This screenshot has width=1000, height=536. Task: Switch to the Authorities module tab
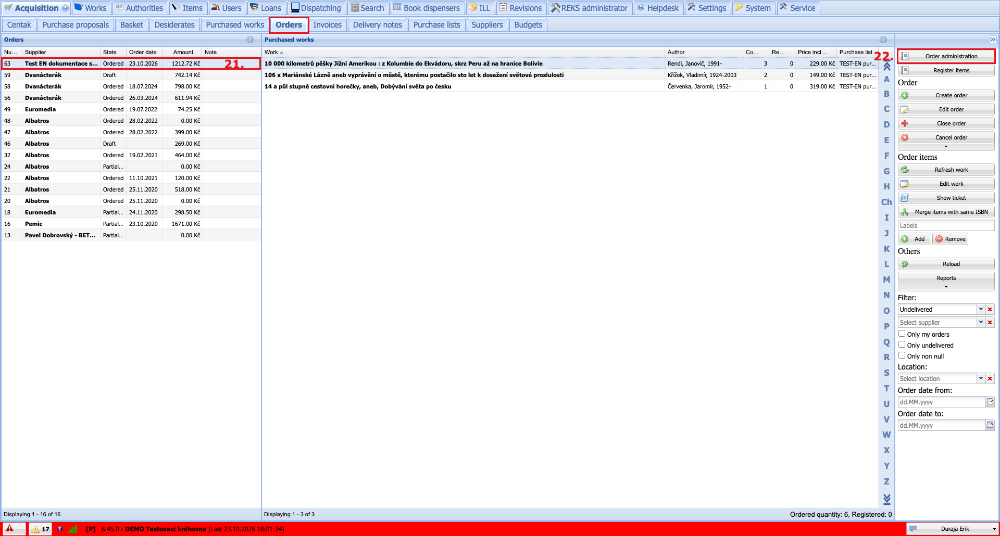(x=139, y=8)
